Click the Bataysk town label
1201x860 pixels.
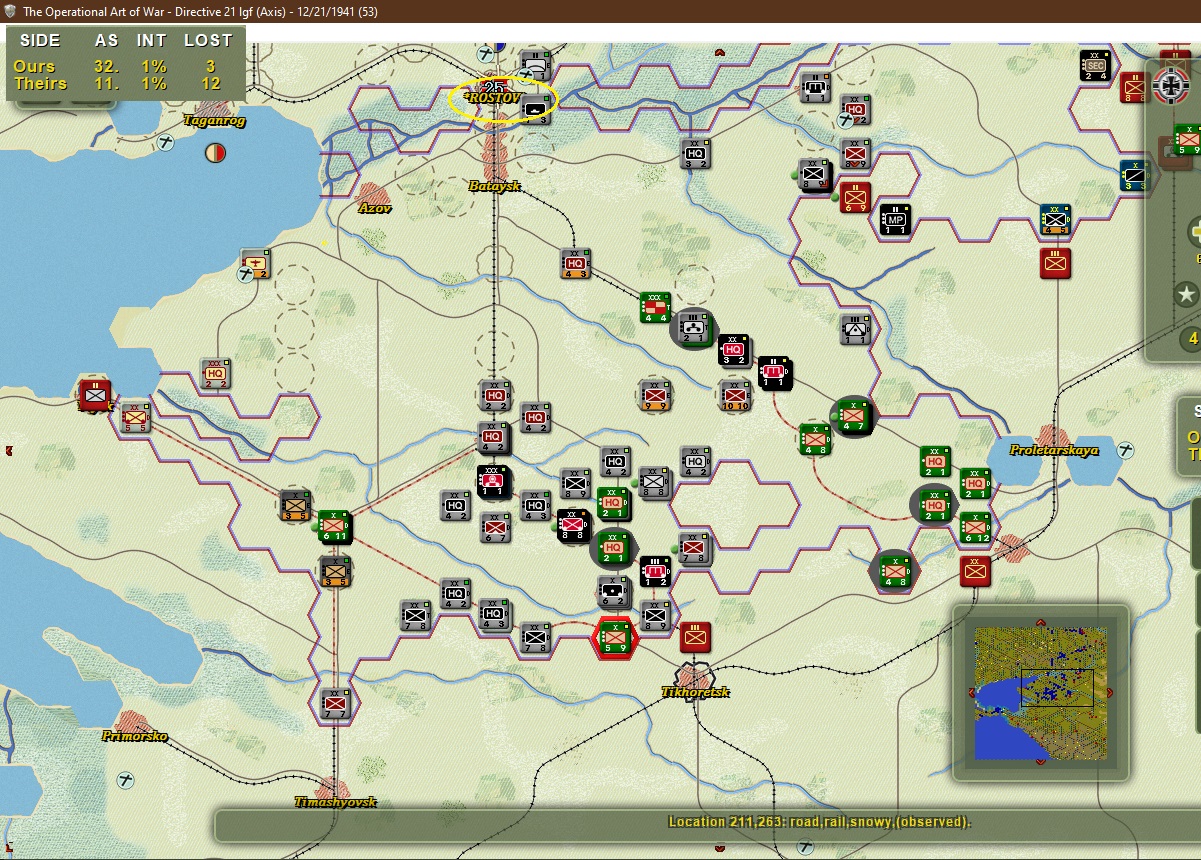click(495, 186)
